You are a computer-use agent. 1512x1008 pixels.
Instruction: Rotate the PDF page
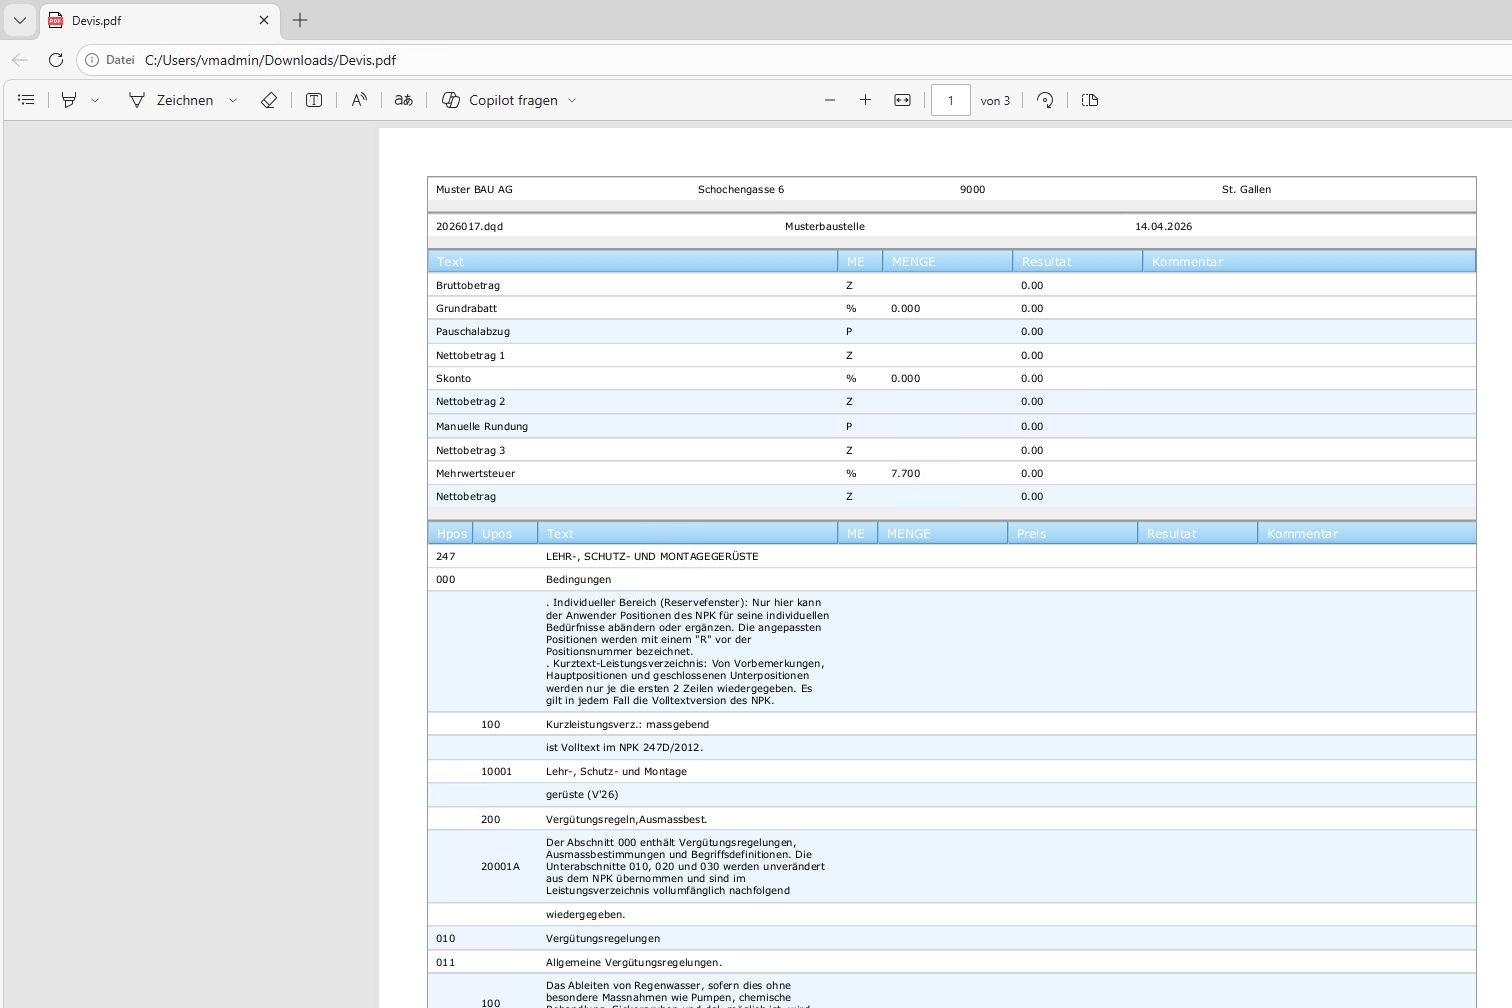pyautogui.click(x=1045, y=100)
